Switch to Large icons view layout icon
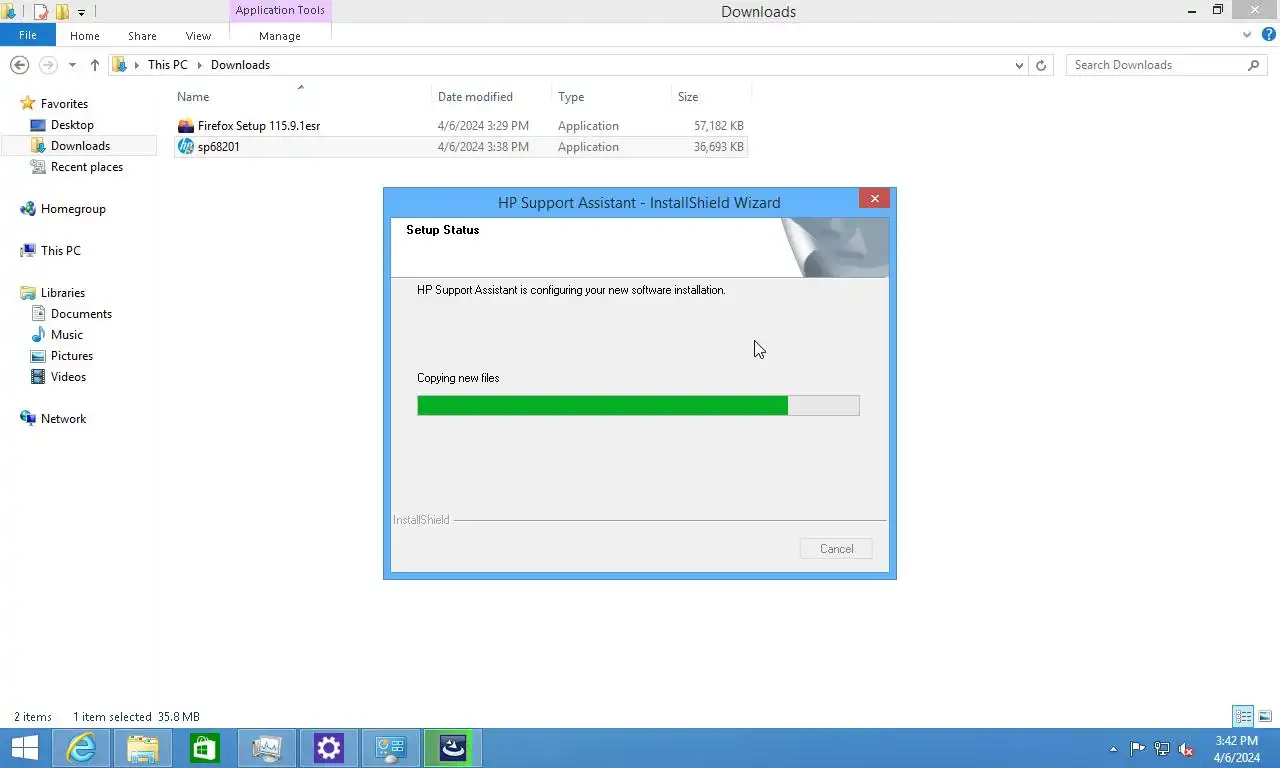Screen dimensions: 1280x768 coord(1265,717)
